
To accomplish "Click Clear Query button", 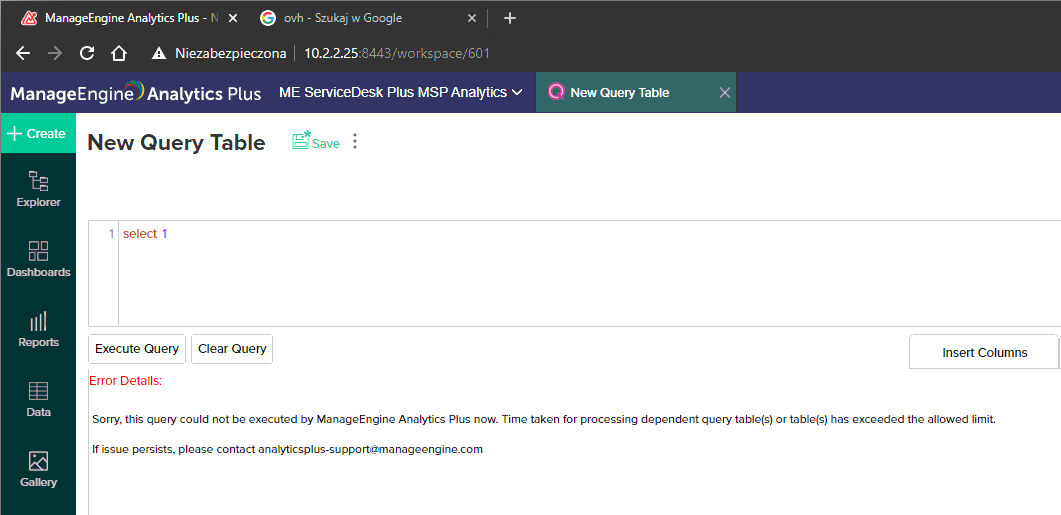I will point(232,349).
